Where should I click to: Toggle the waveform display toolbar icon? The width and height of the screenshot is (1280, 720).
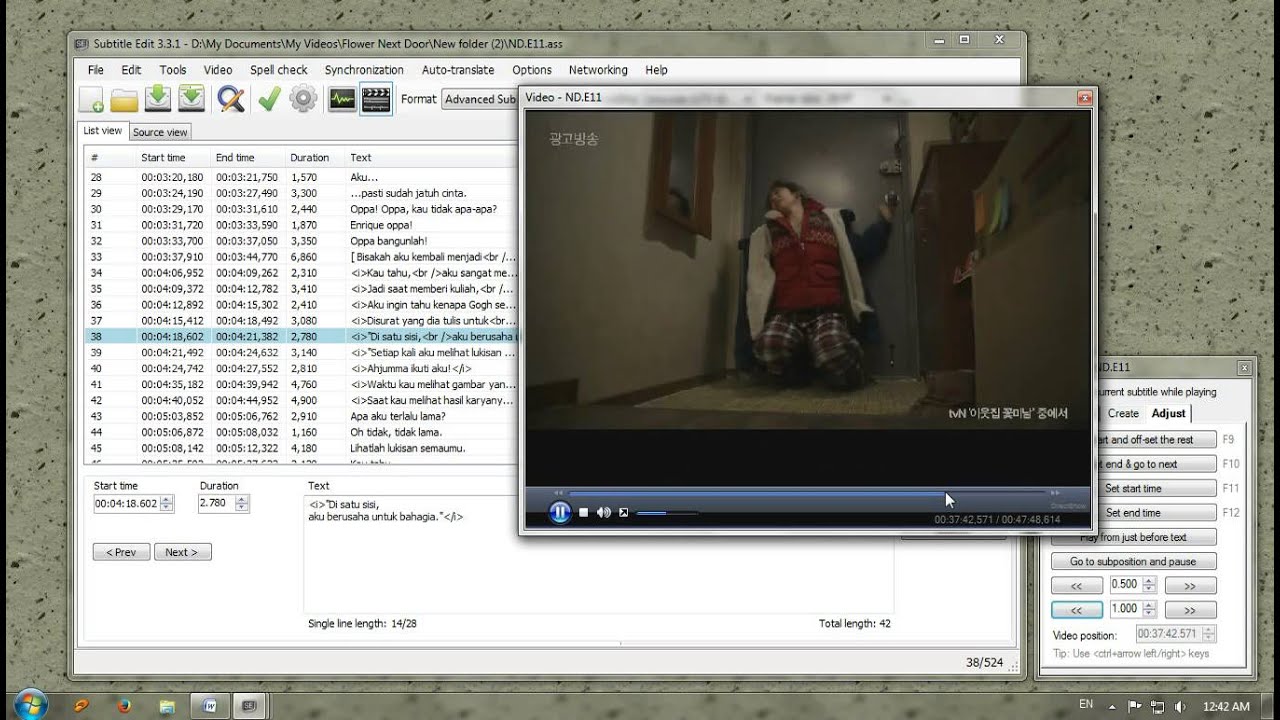(342, 99)
